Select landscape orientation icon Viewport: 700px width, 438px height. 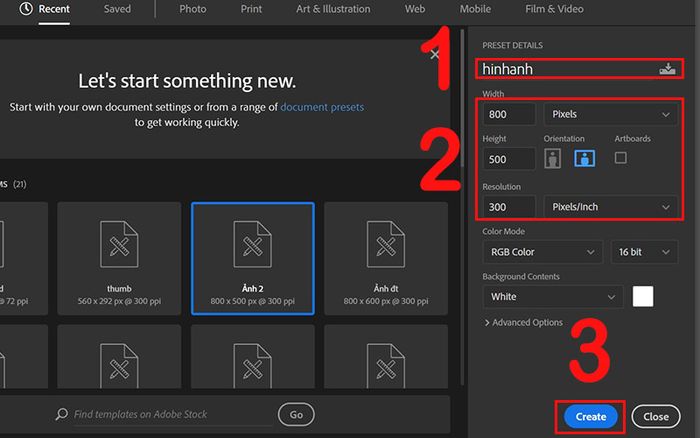click(584, 158)
